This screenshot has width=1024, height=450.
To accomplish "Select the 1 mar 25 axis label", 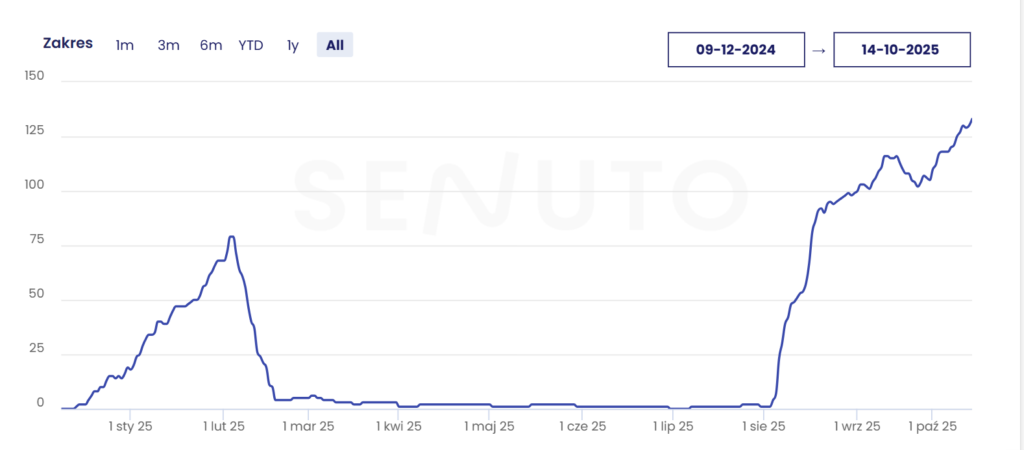I will [x=309, y=427].
